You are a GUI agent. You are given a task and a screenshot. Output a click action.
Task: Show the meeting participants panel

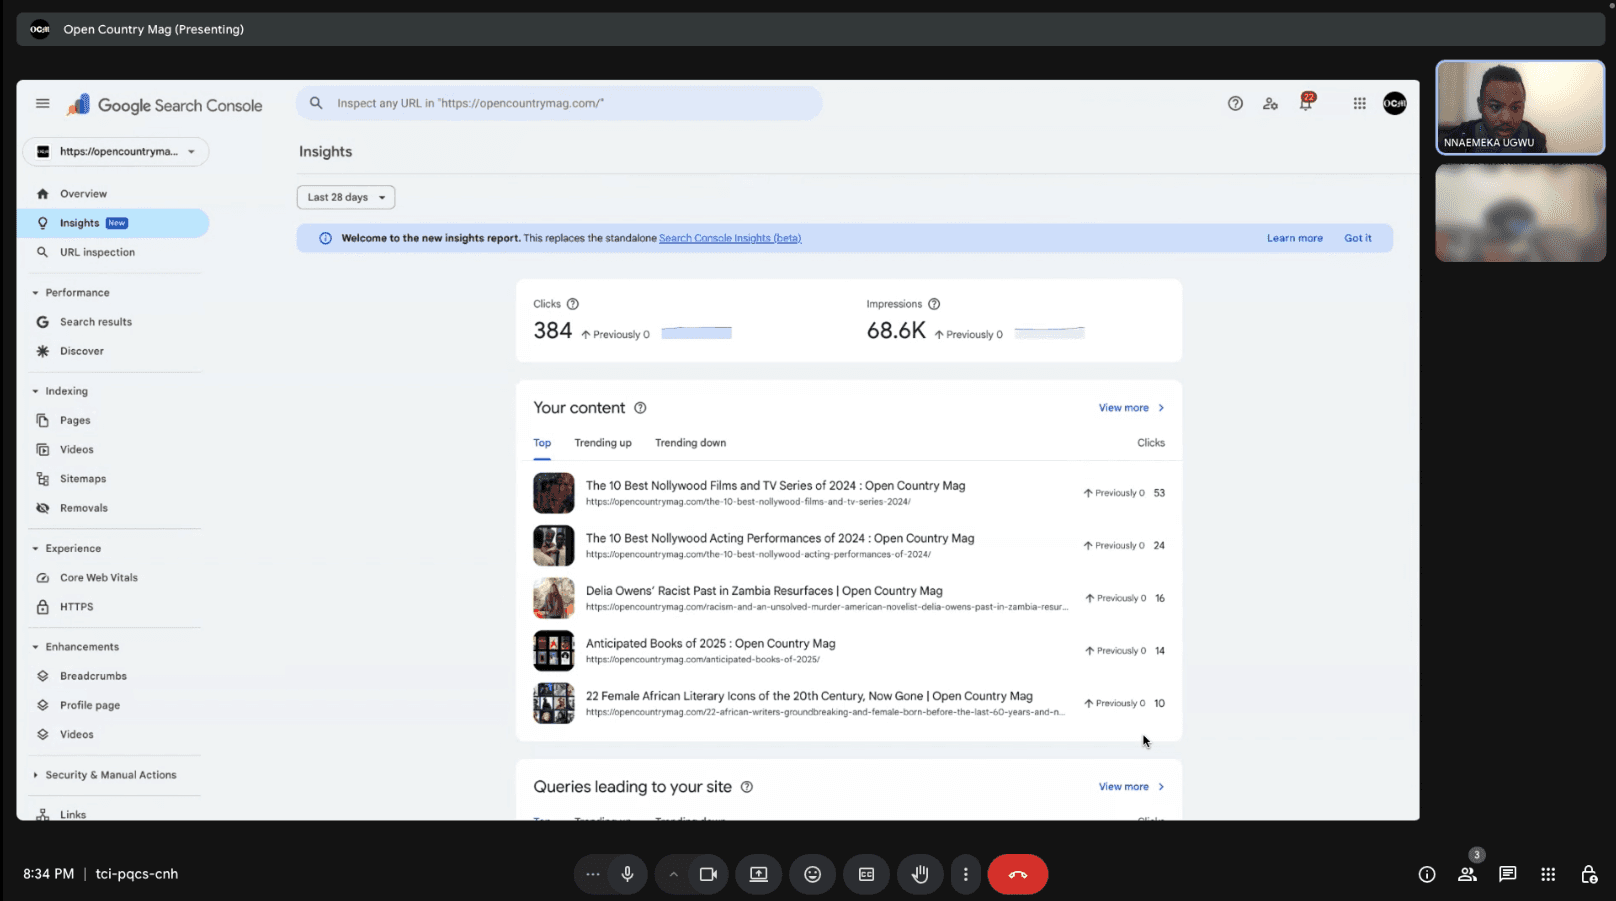(x=1467, y=874)
